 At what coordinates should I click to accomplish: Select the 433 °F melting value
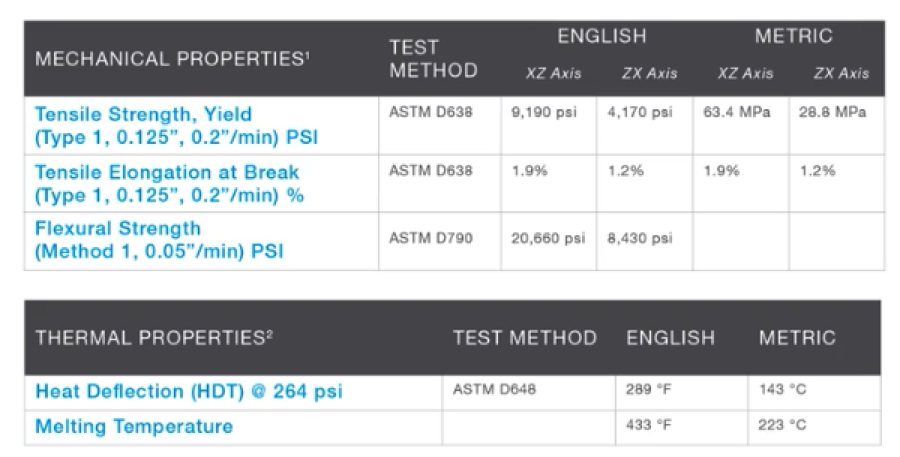pyautogui.click(x=648, y=425)
